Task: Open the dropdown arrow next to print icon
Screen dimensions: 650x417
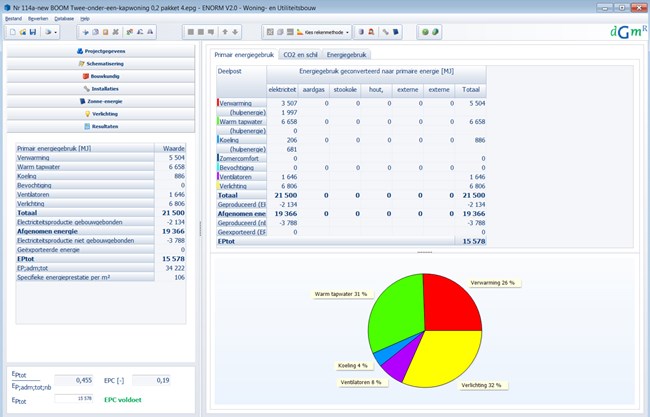Action: pos(56,32)
